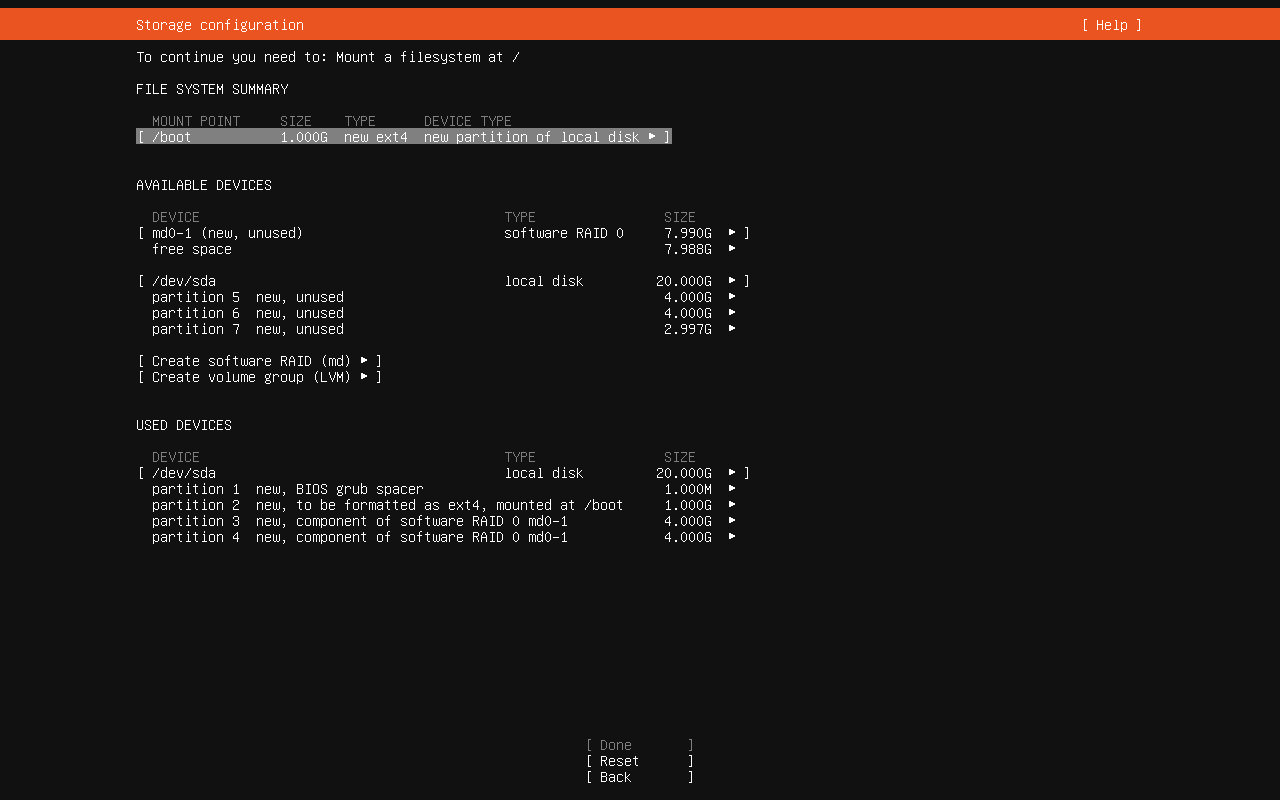Expand the md0-1 software RAID device menu

tap(732, 233)
